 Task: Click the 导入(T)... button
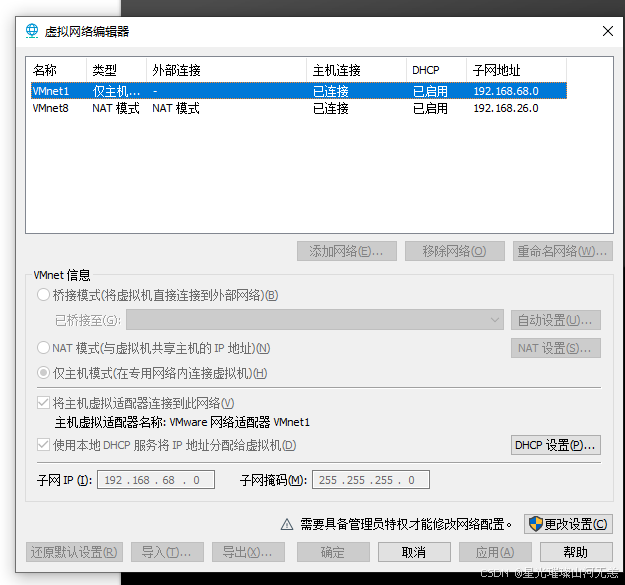point(167,552)
